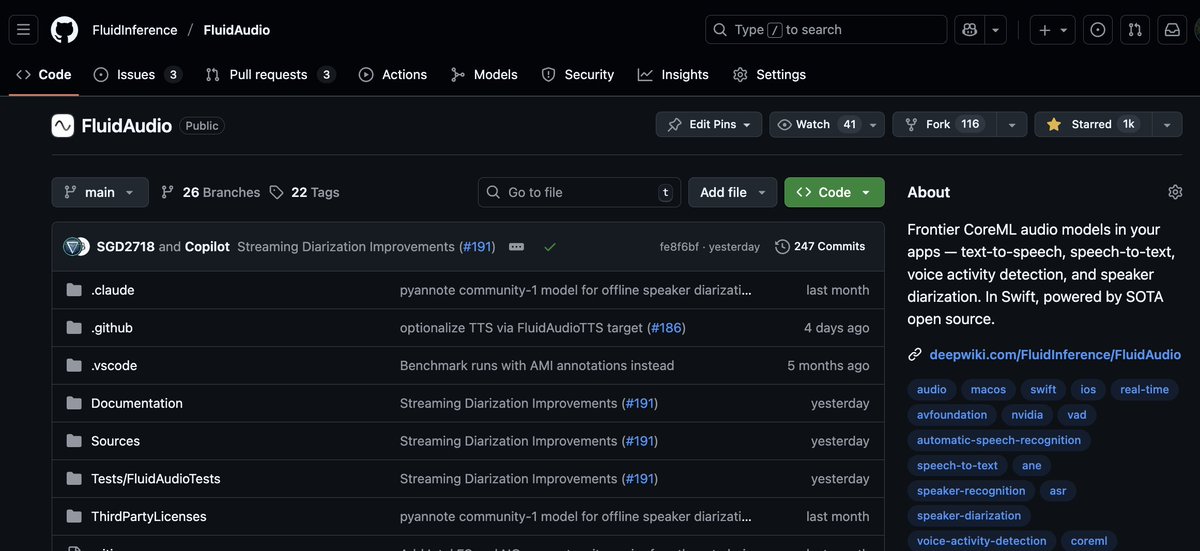The image size is (1200, 551).
Task: Expand the Fork options dropdown arrow
Action: (x=1012, y=124)
